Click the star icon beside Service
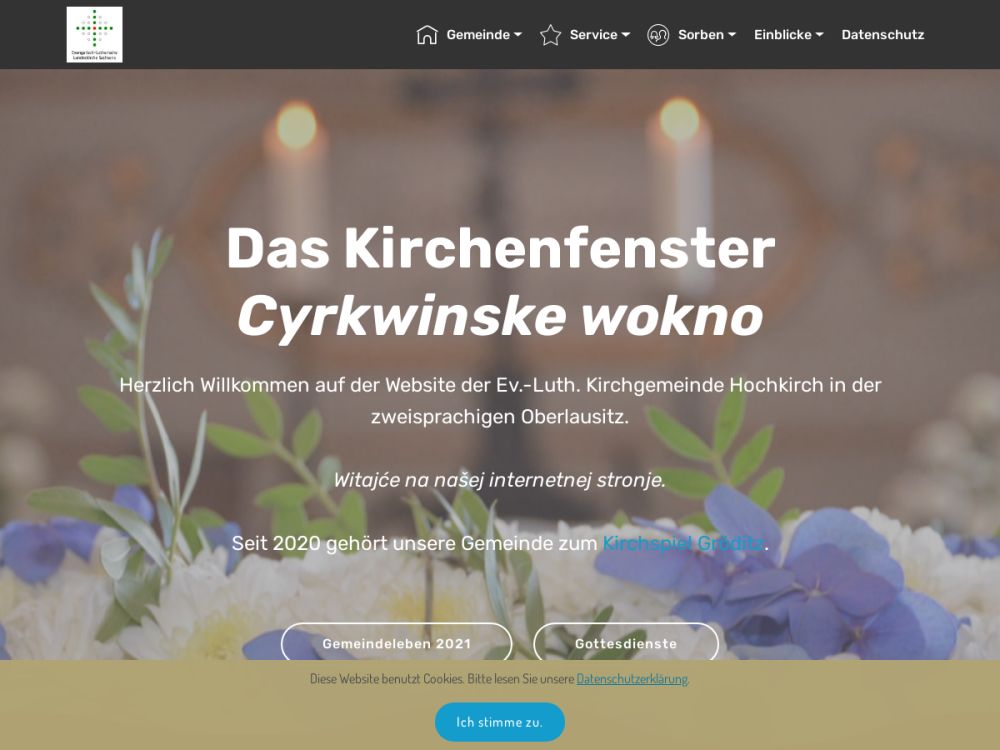 (550, 34)
